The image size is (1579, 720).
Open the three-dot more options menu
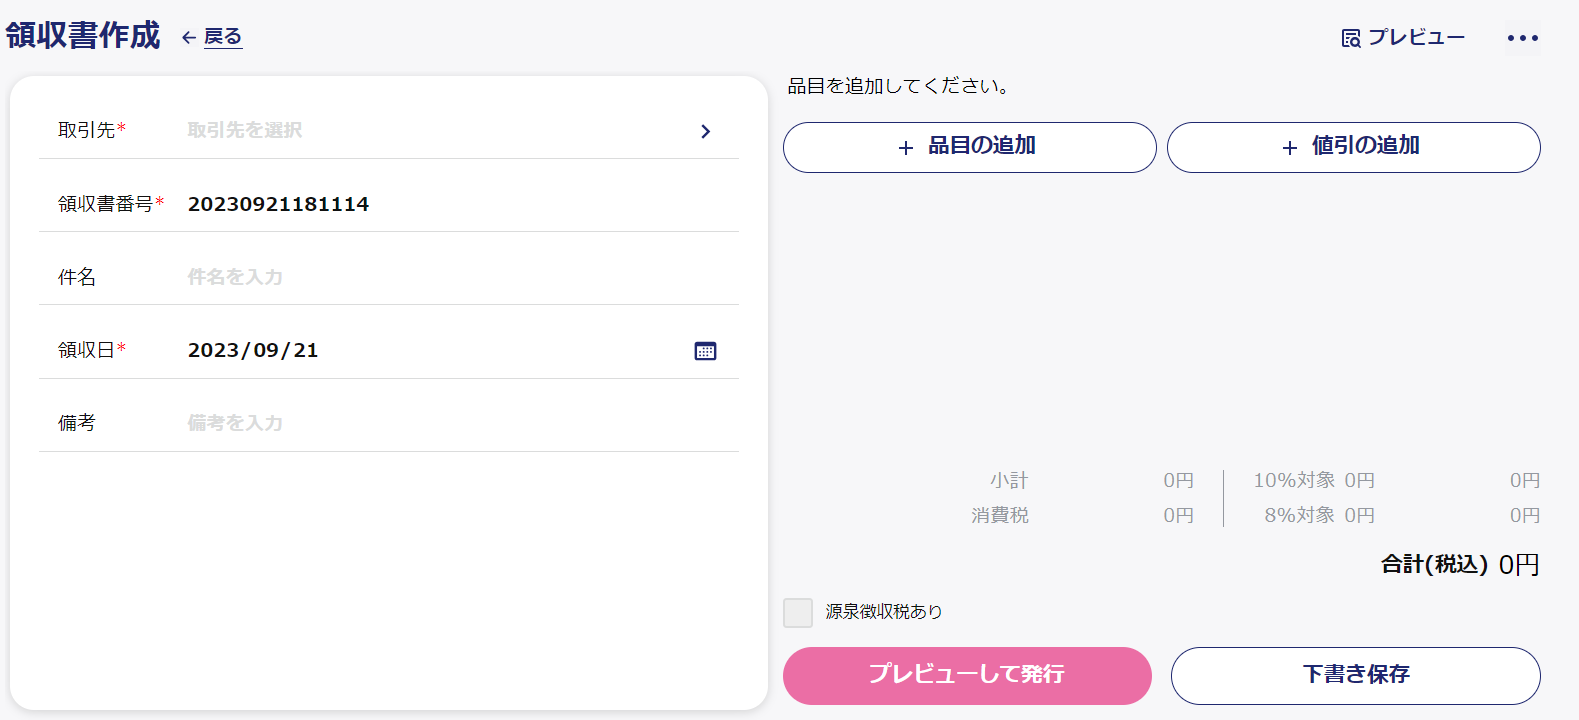pos(1523,38)
